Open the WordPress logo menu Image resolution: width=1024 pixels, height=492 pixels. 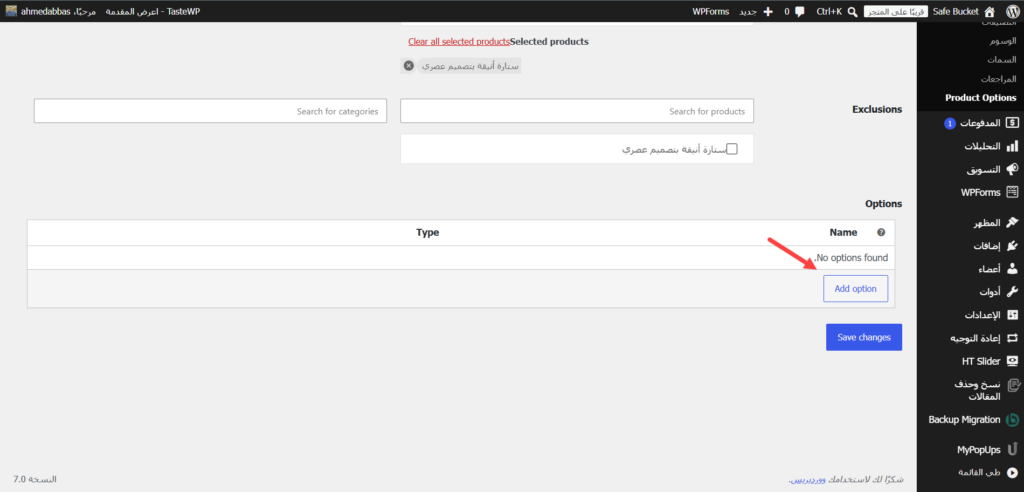1012,11
